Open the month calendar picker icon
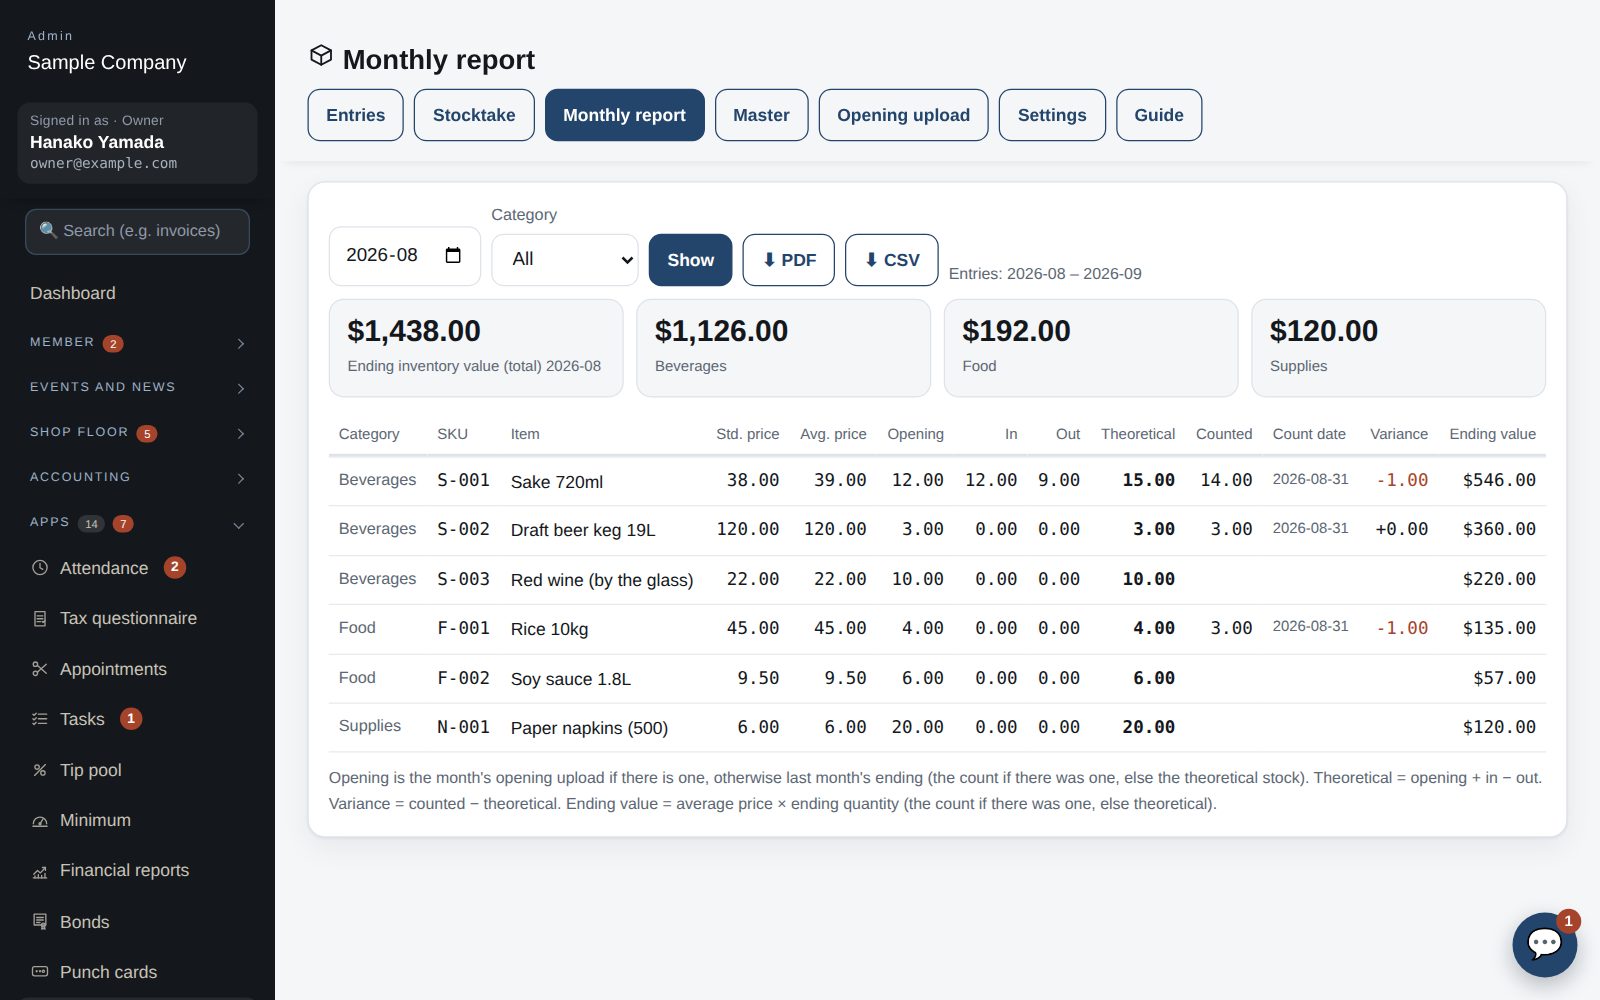 [453, 255]
